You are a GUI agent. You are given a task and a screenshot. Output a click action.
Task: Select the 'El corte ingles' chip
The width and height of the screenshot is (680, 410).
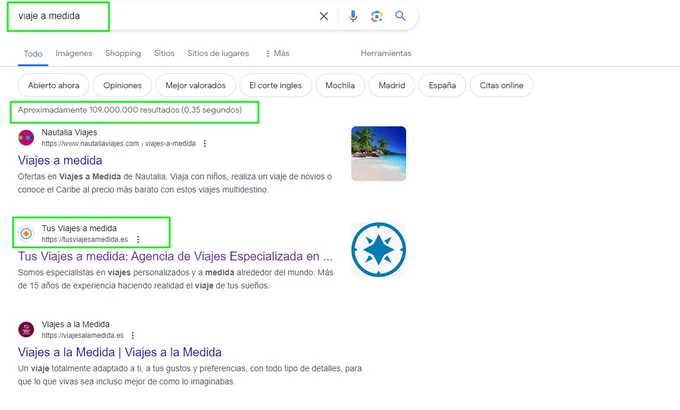point(275,85)
